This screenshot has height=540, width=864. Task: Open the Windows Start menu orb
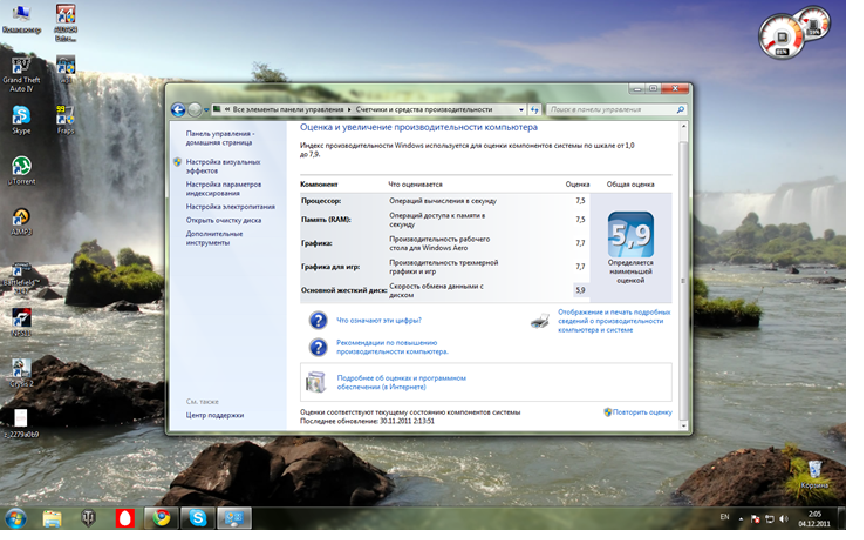point(15,519)
